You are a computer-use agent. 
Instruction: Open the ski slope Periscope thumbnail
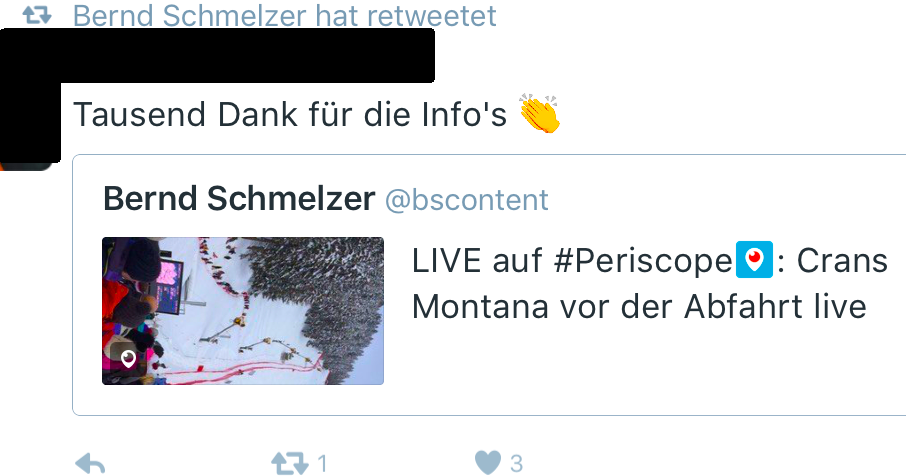coord(243,311)
